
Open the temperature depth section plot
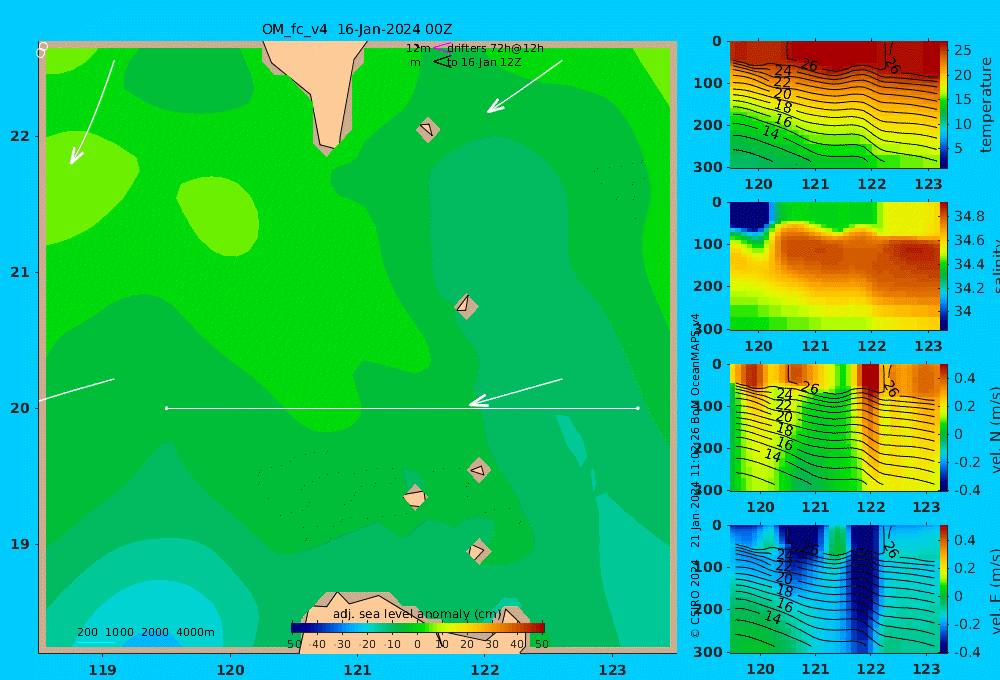[x=834, y=105]
